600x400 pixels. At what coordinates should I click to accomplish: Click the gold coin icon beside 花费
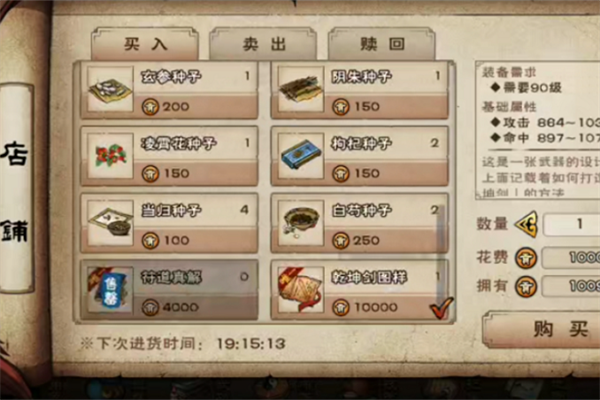point(526,258)
